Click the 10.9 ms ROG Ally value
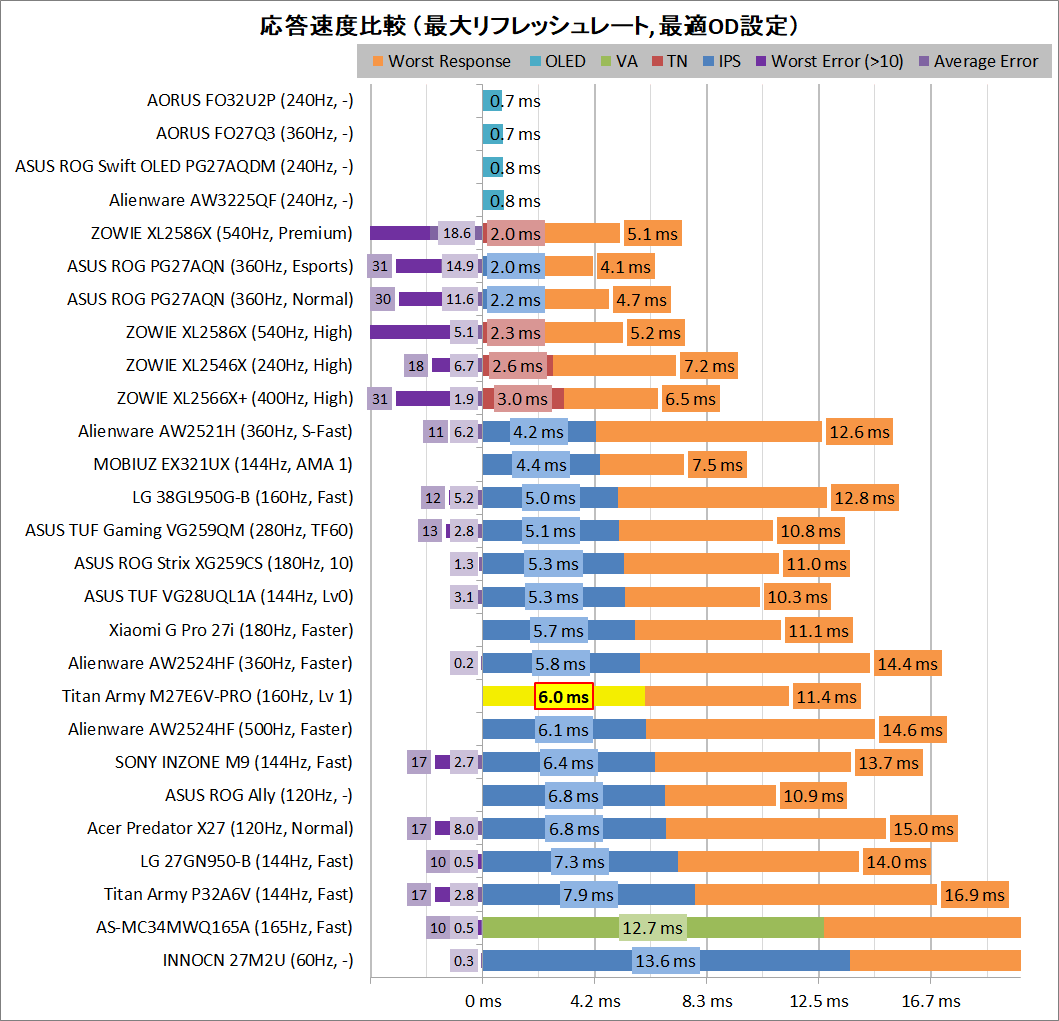This screenshot has height=1021, width=1059. [813, 796]
